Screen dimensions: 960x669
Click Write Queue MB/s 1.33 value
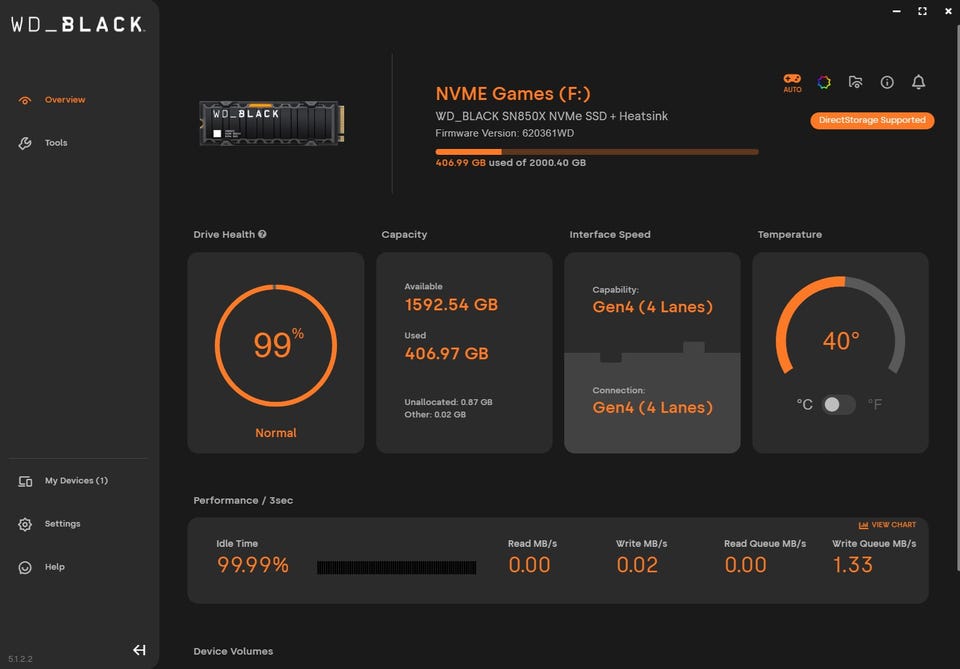852,565
